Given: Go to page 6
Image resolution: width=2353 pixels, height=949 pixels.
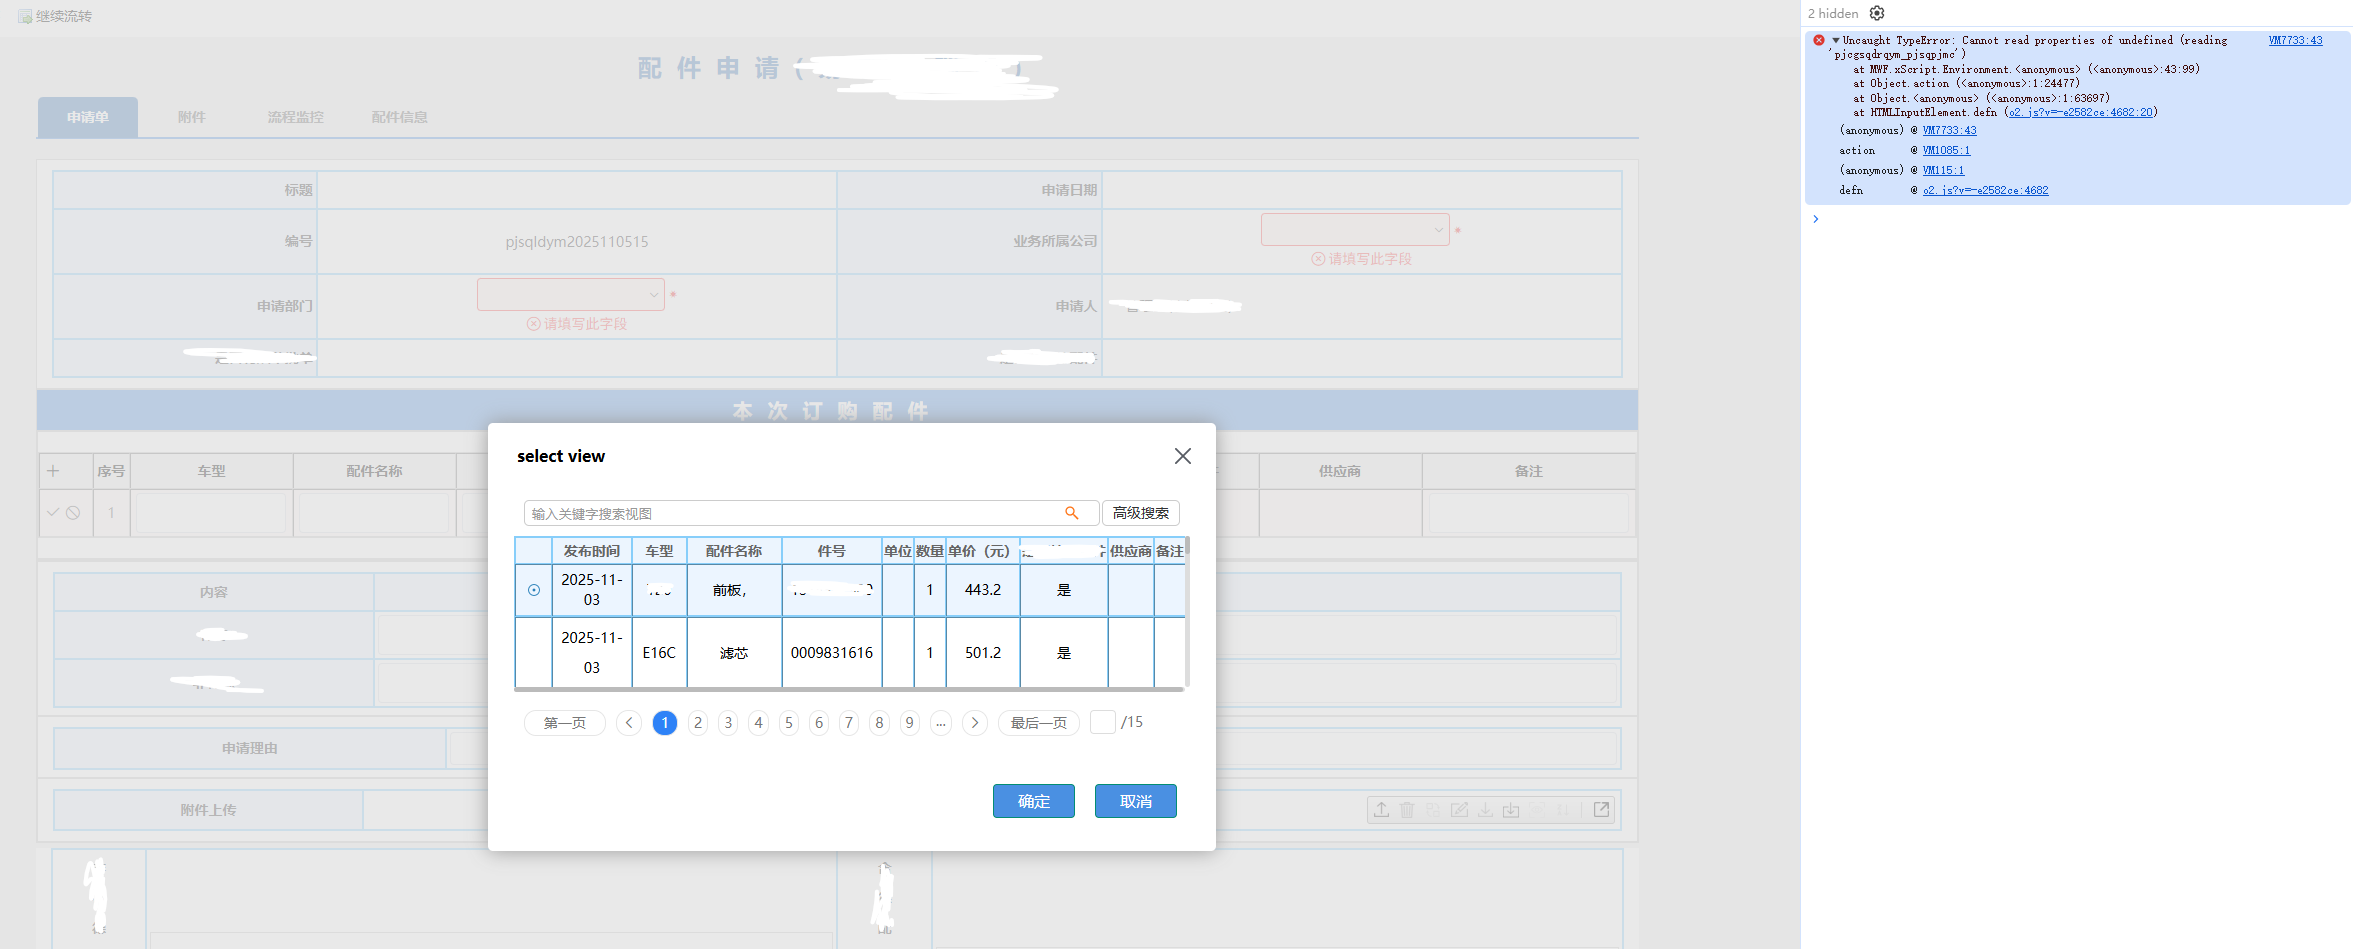Looking at the screenshot, I should coord(819,723).
